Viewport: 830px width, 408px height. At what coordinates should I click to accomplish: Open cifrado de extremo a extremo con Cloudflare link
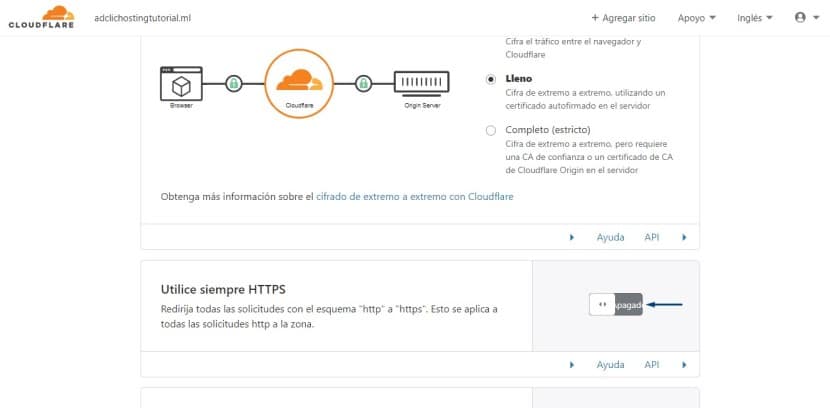[414, 196]
